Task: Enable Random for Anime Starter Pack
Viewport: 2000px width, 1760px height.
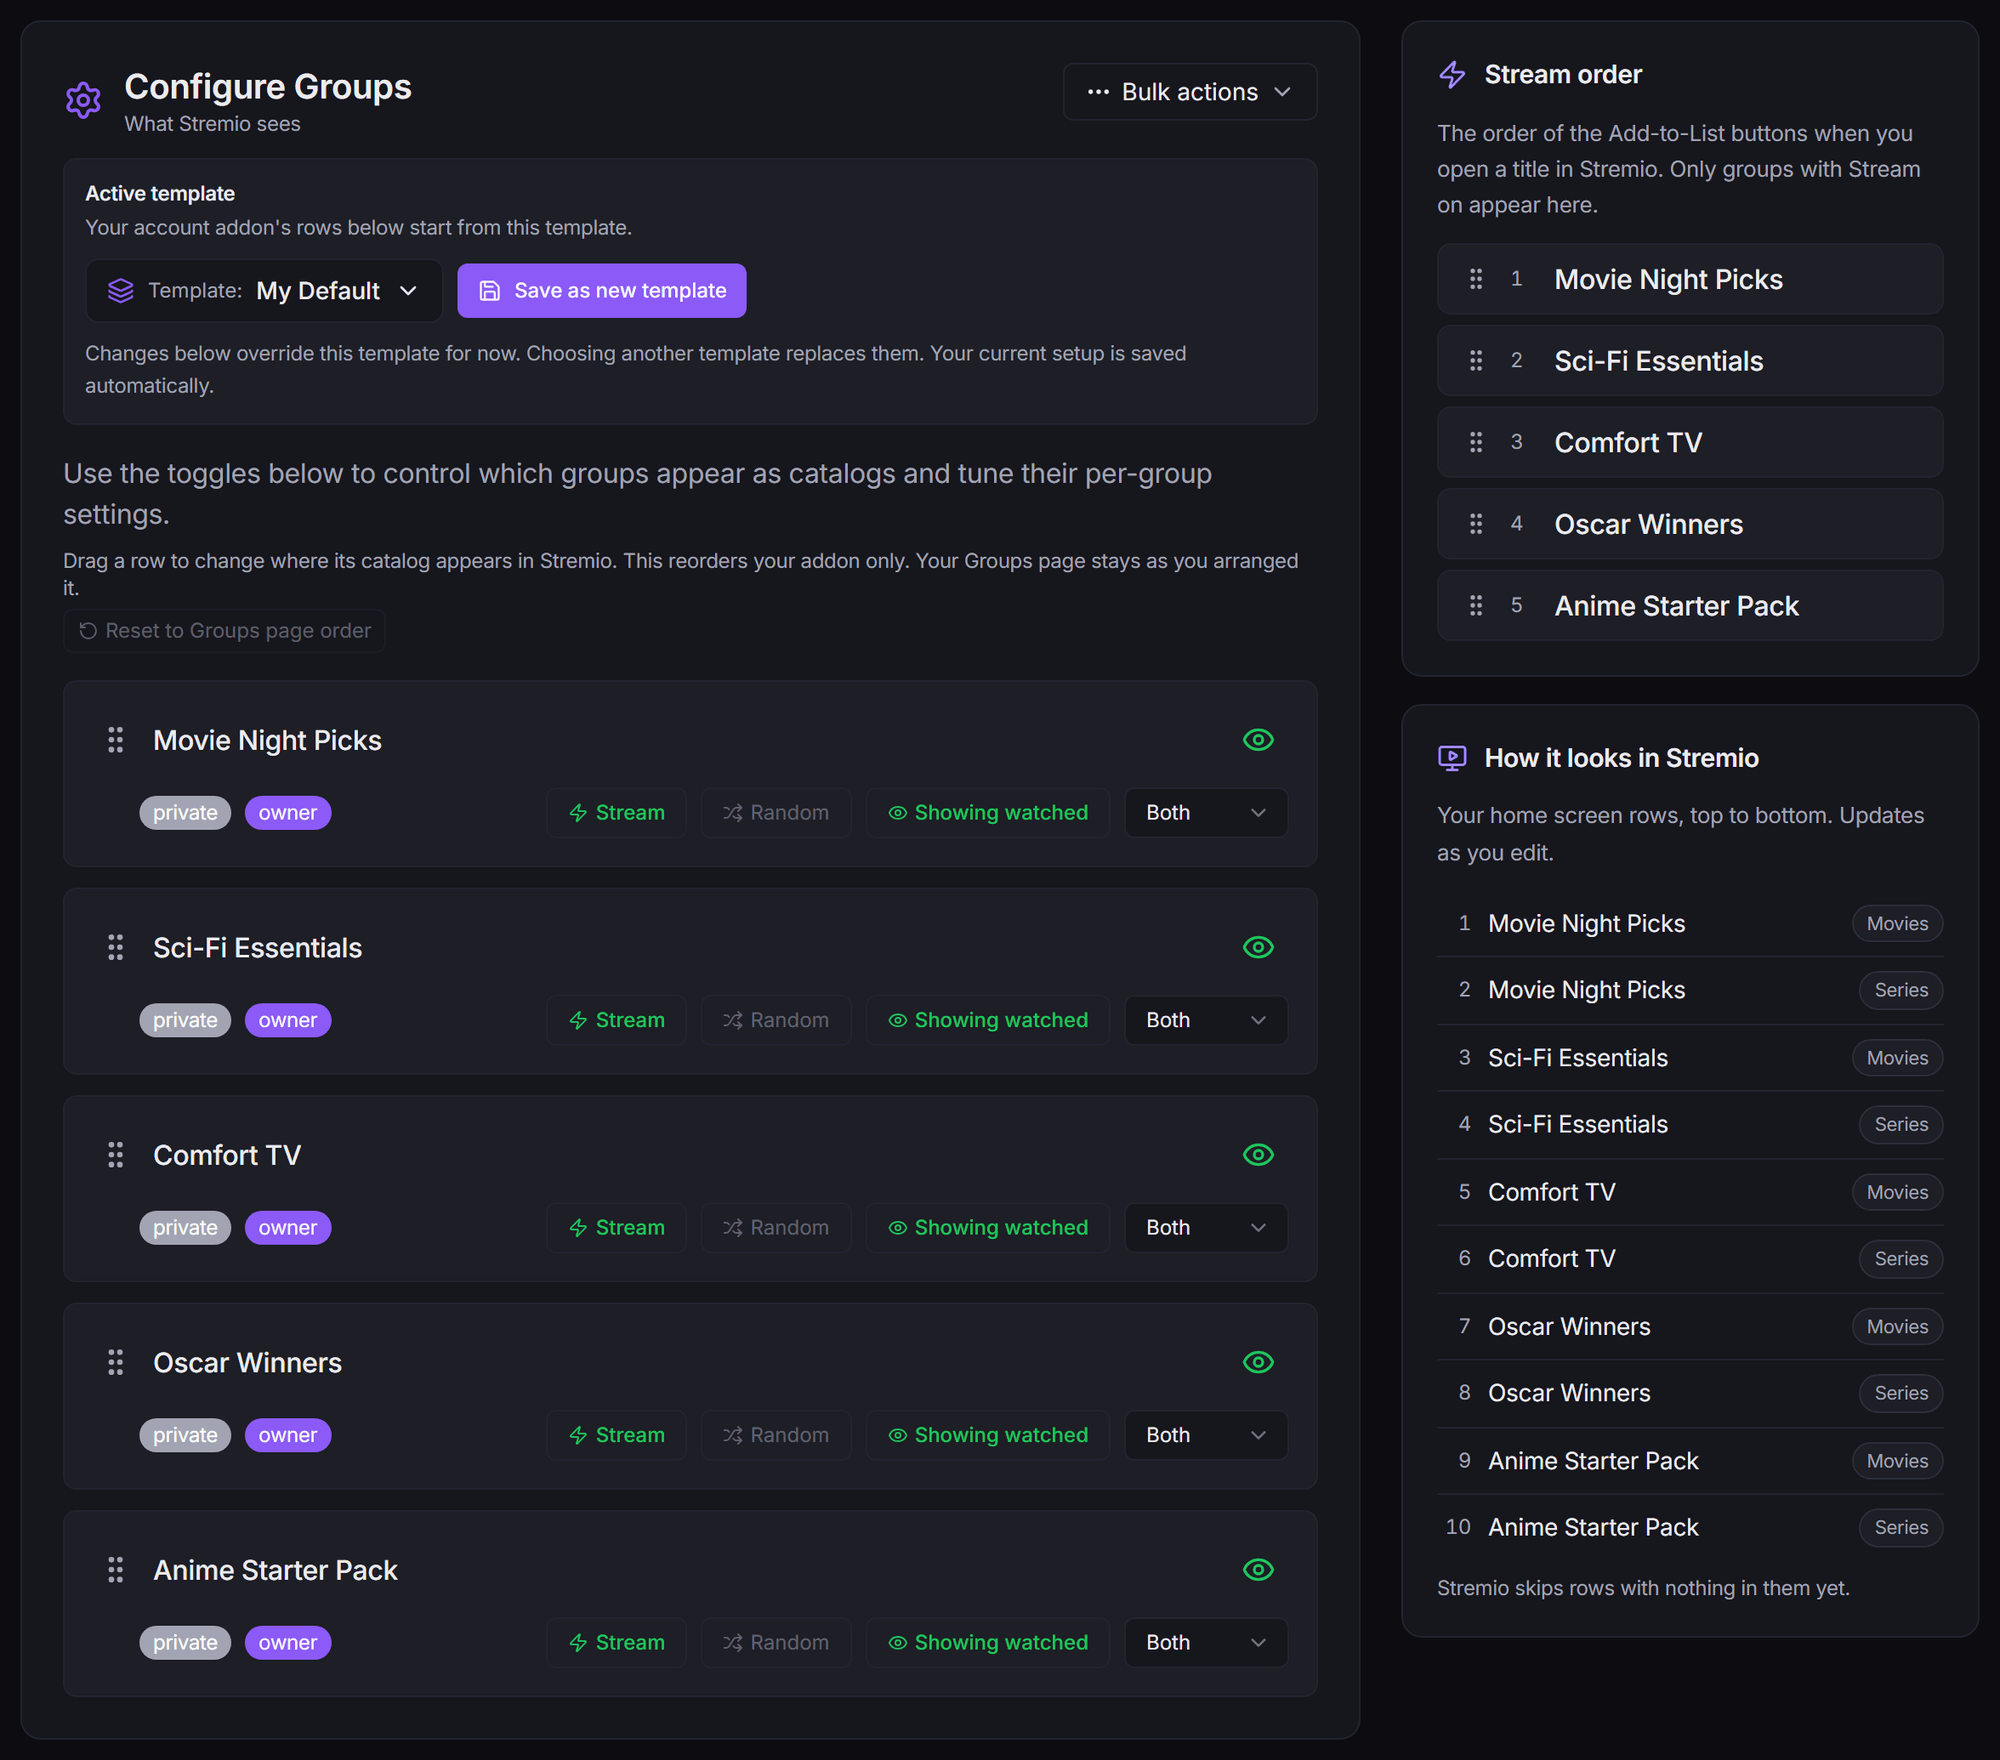Action: (776, 1643)
